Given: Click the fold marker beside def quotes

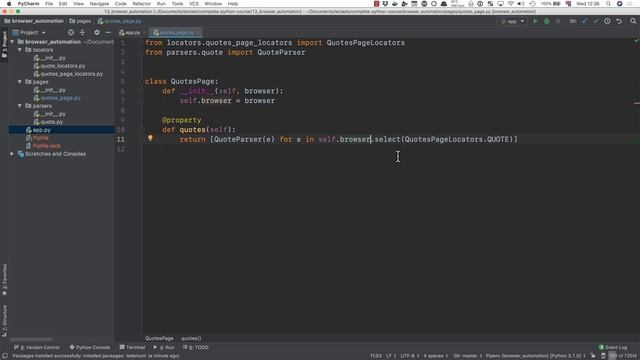Looking at the screenshot, I should [x=142, y=130].
